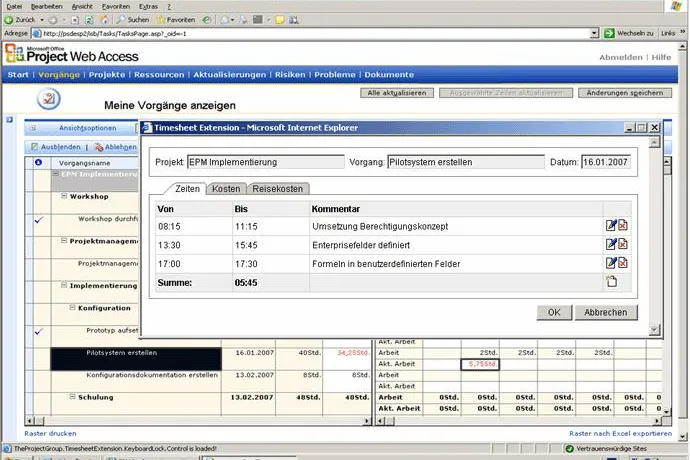This screenshot has width=690, height=460.
Task: Edit the 13:30 Enterprisefelder entry
Action: (x=611, y=244)
